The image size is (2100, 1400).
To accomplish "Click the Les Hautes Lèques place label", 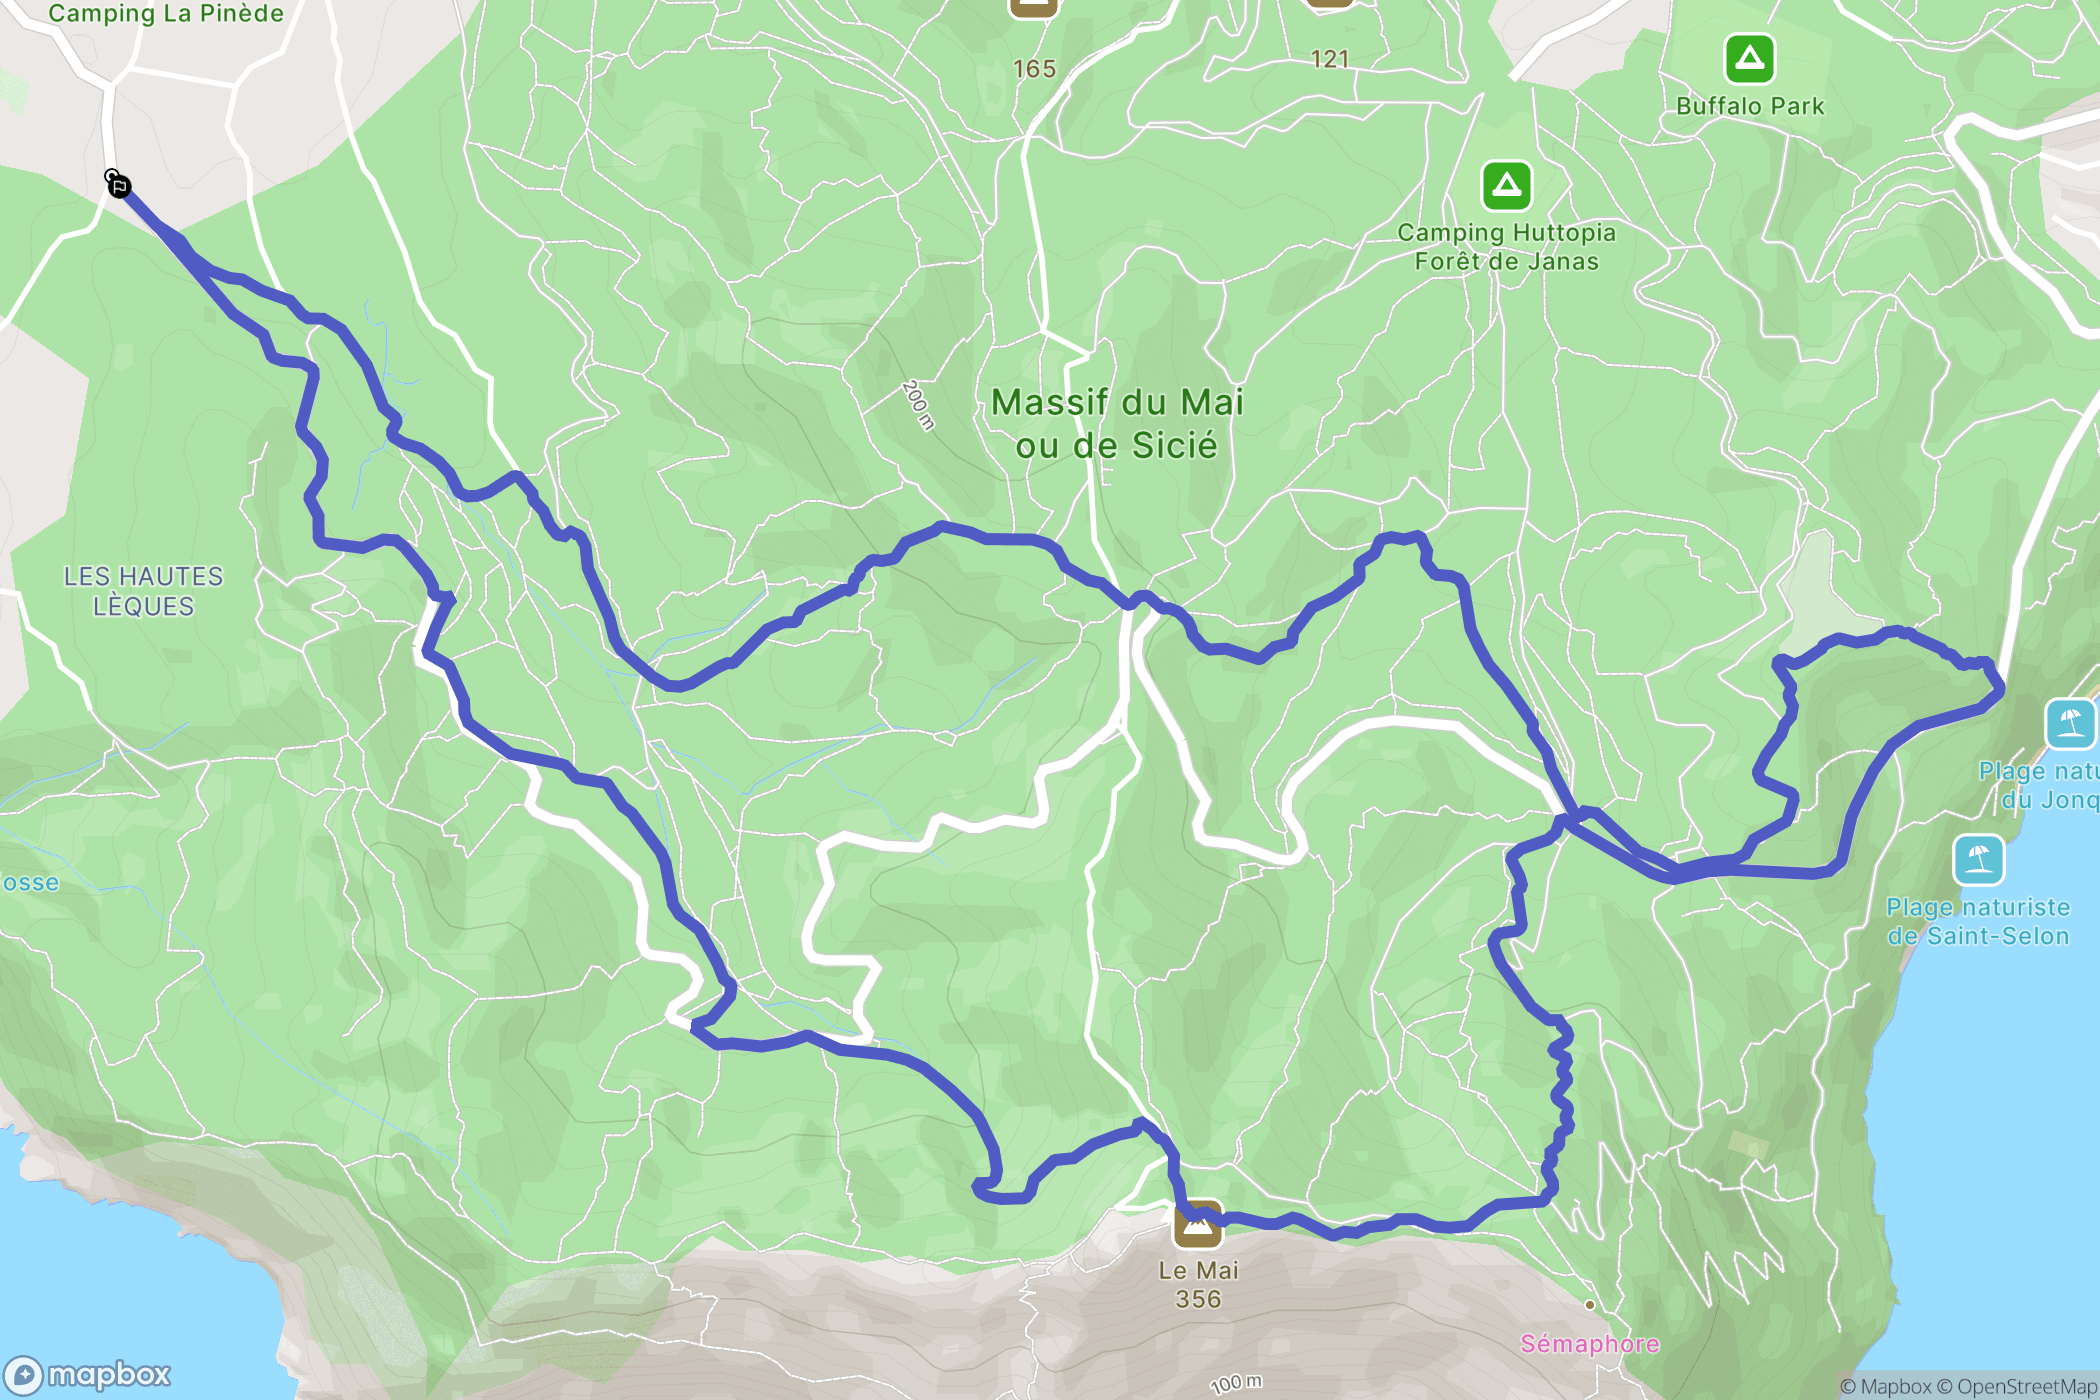I will (x=144, y=591).
